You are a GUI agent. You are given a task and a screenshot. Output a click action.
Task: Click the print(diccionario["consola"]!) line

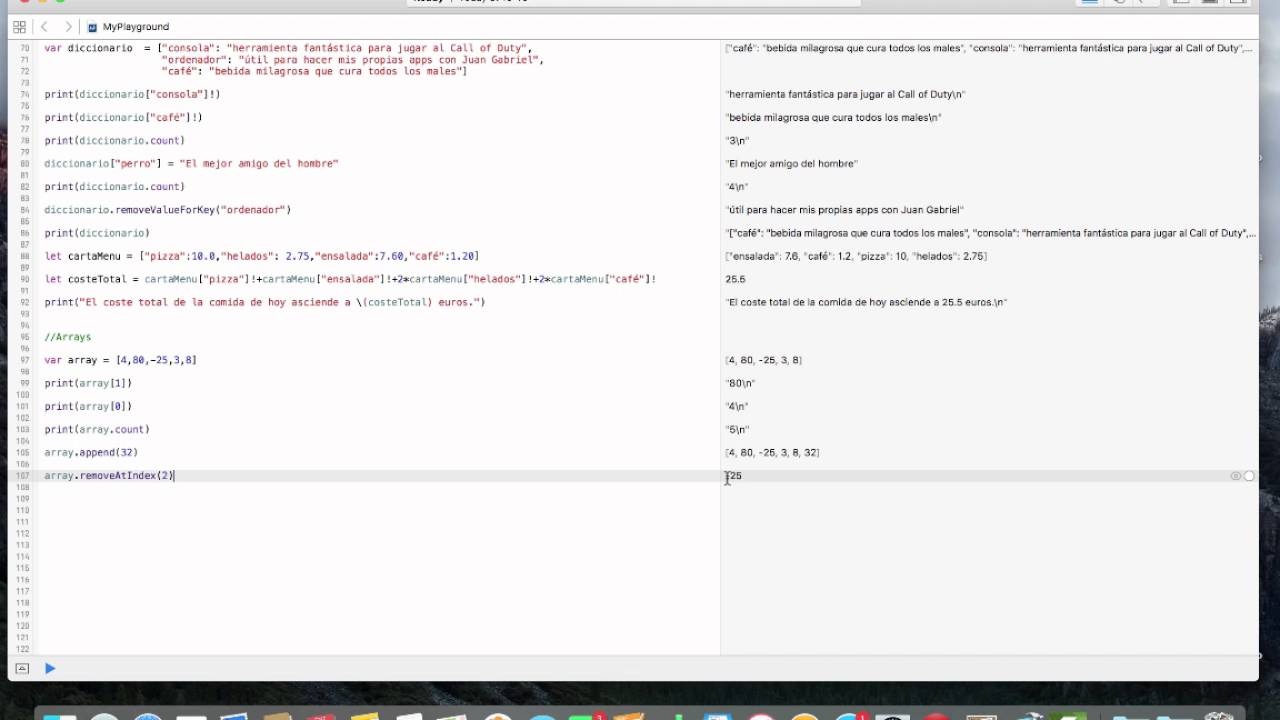(132, 94)
